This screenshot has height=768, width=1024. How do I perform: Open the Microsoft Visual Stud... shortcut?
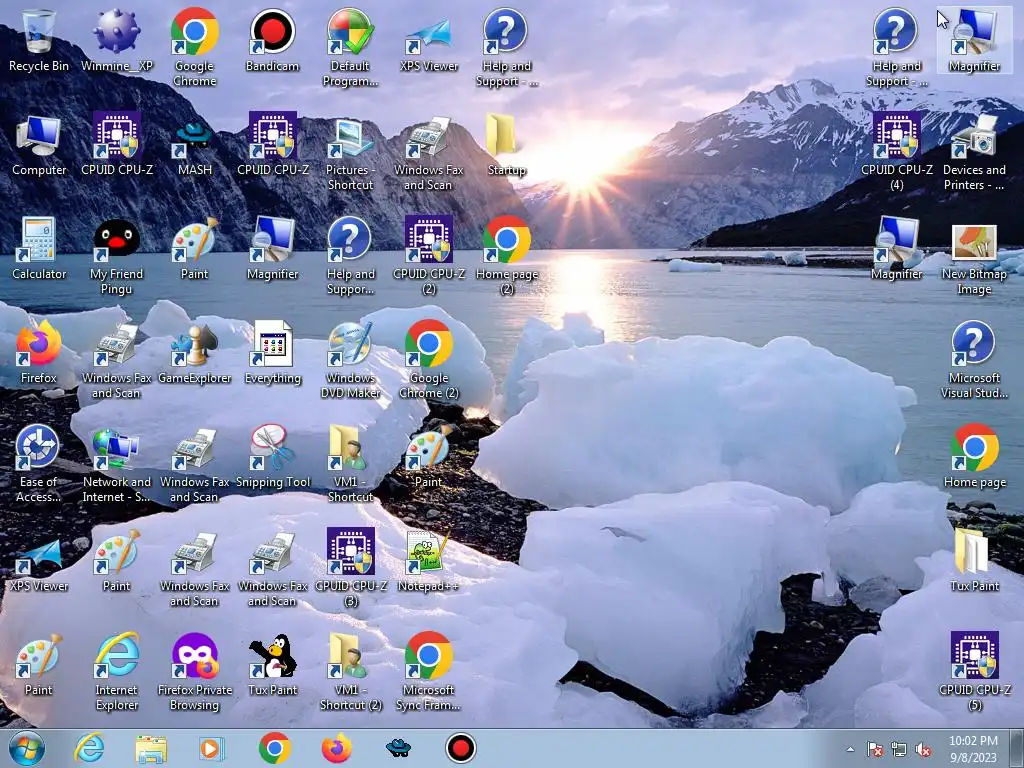974,360
